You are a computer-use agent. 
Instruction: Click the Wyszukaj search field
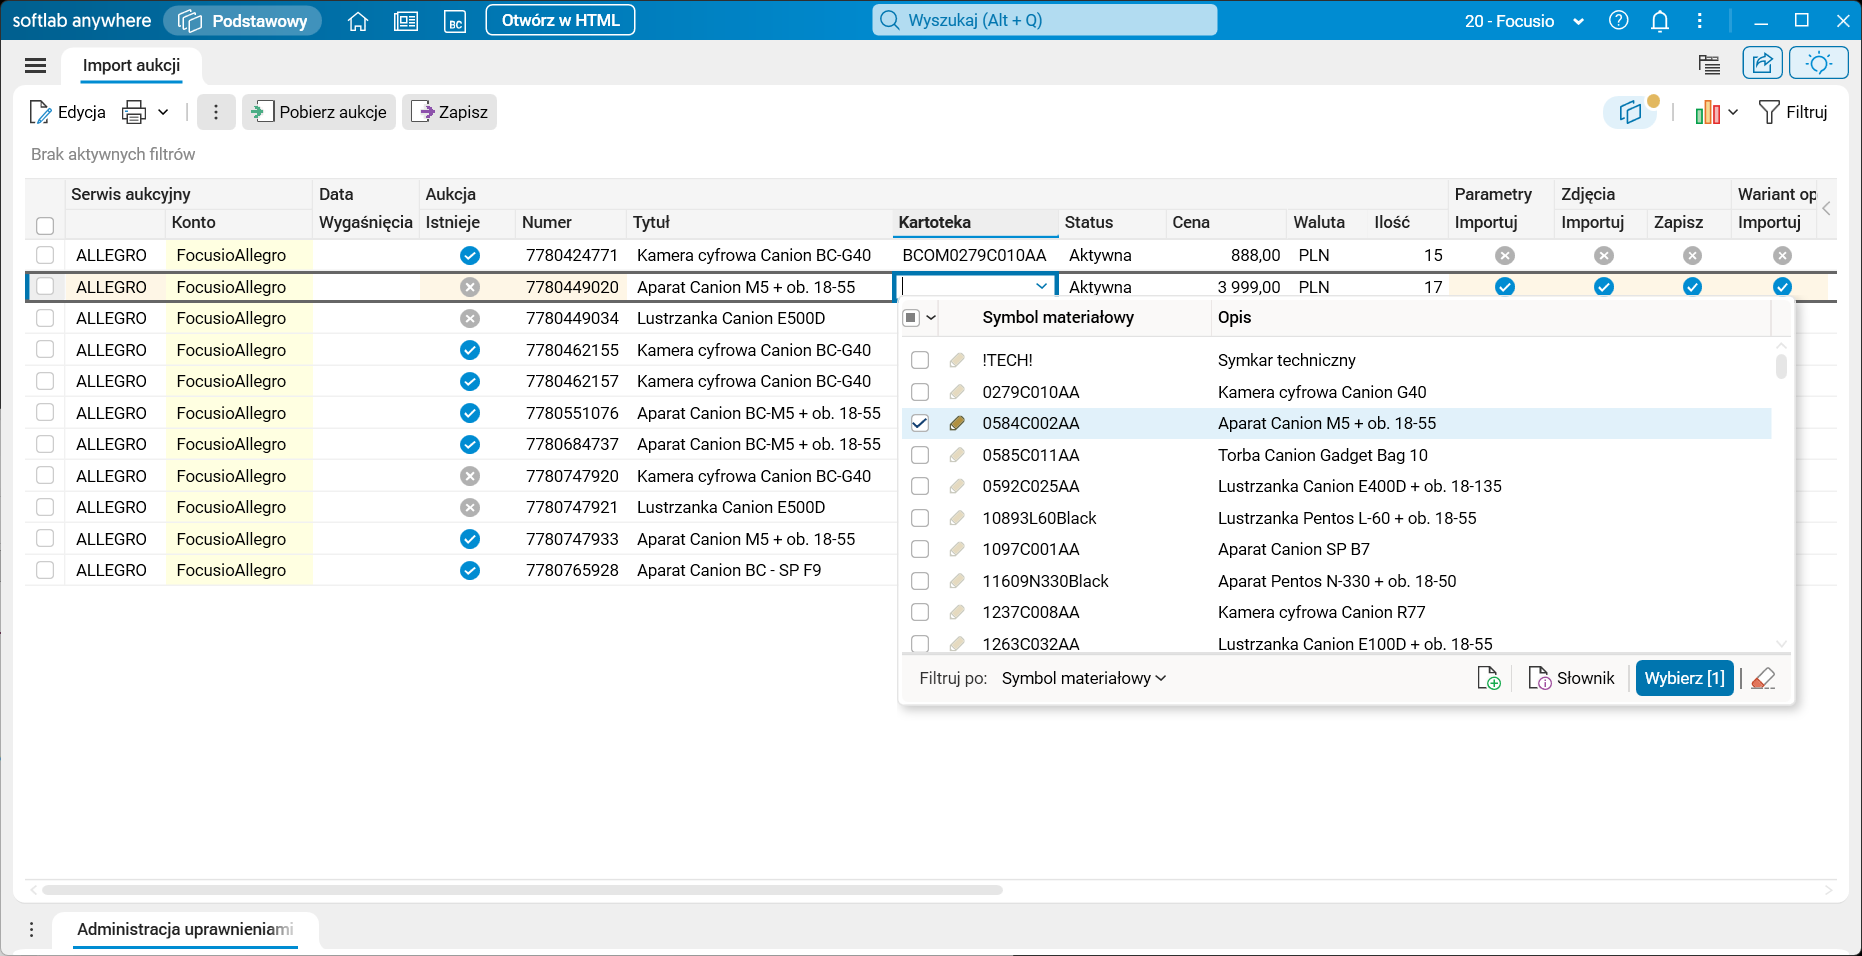click(1044, 20)
